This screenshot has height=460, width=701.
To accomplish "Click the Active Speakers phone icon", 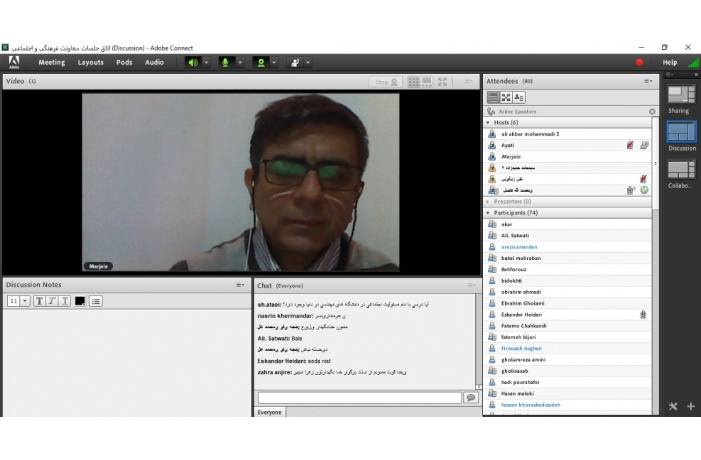I will pos(491,111).
